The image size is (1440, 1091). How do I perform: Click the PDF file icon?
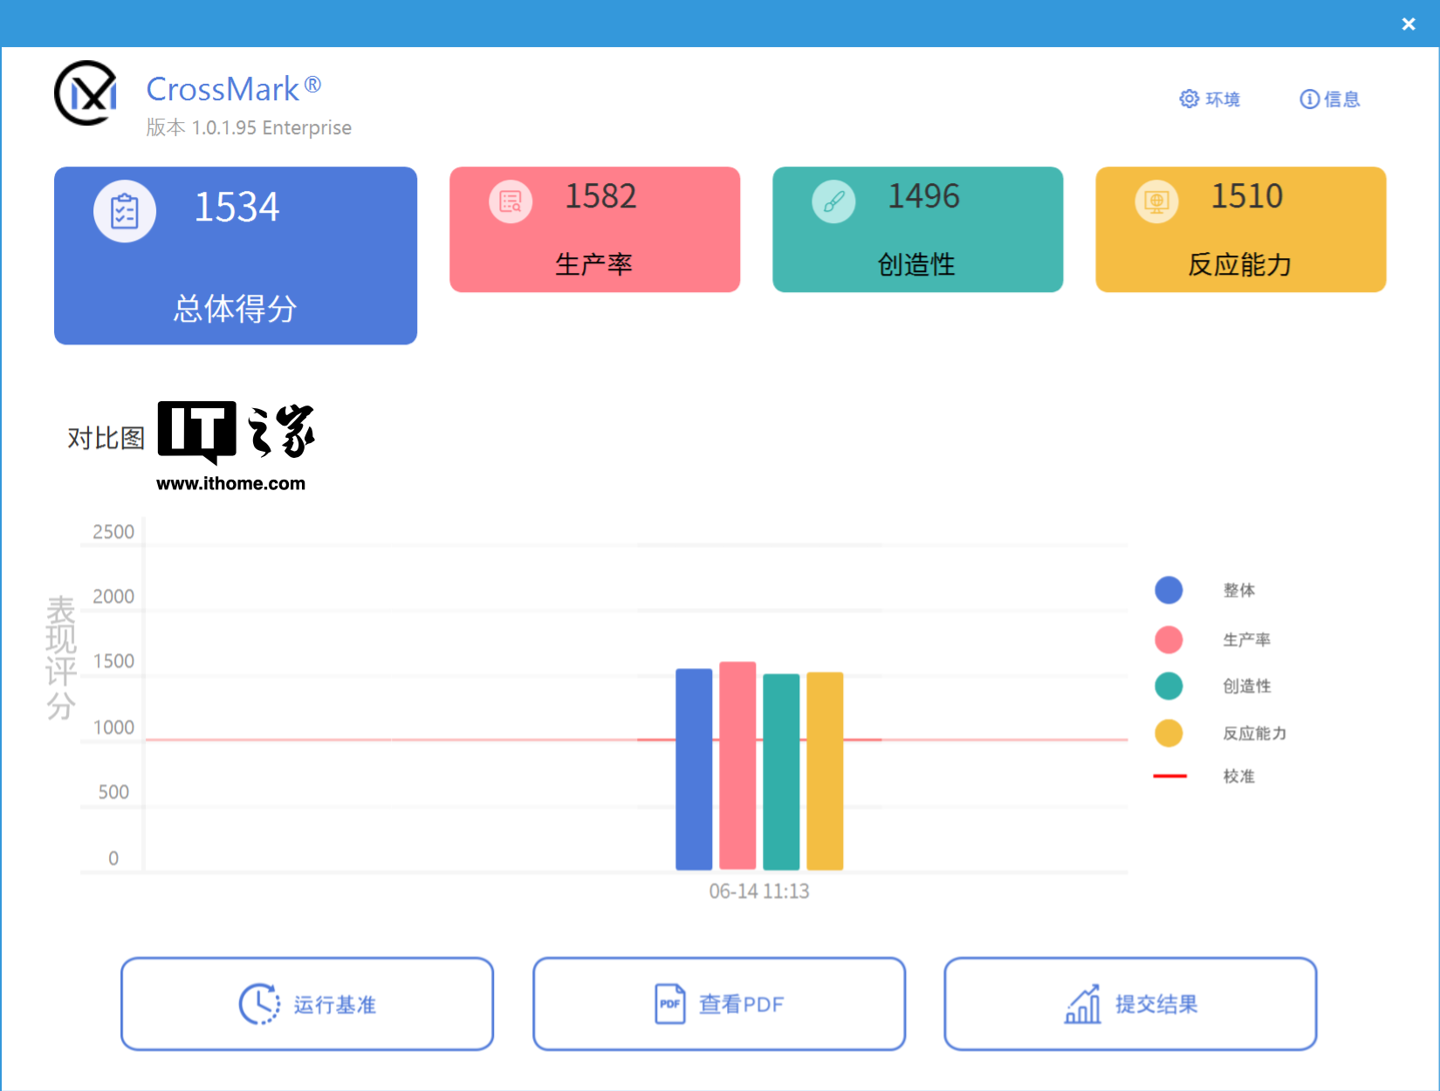coord(670,1004)
